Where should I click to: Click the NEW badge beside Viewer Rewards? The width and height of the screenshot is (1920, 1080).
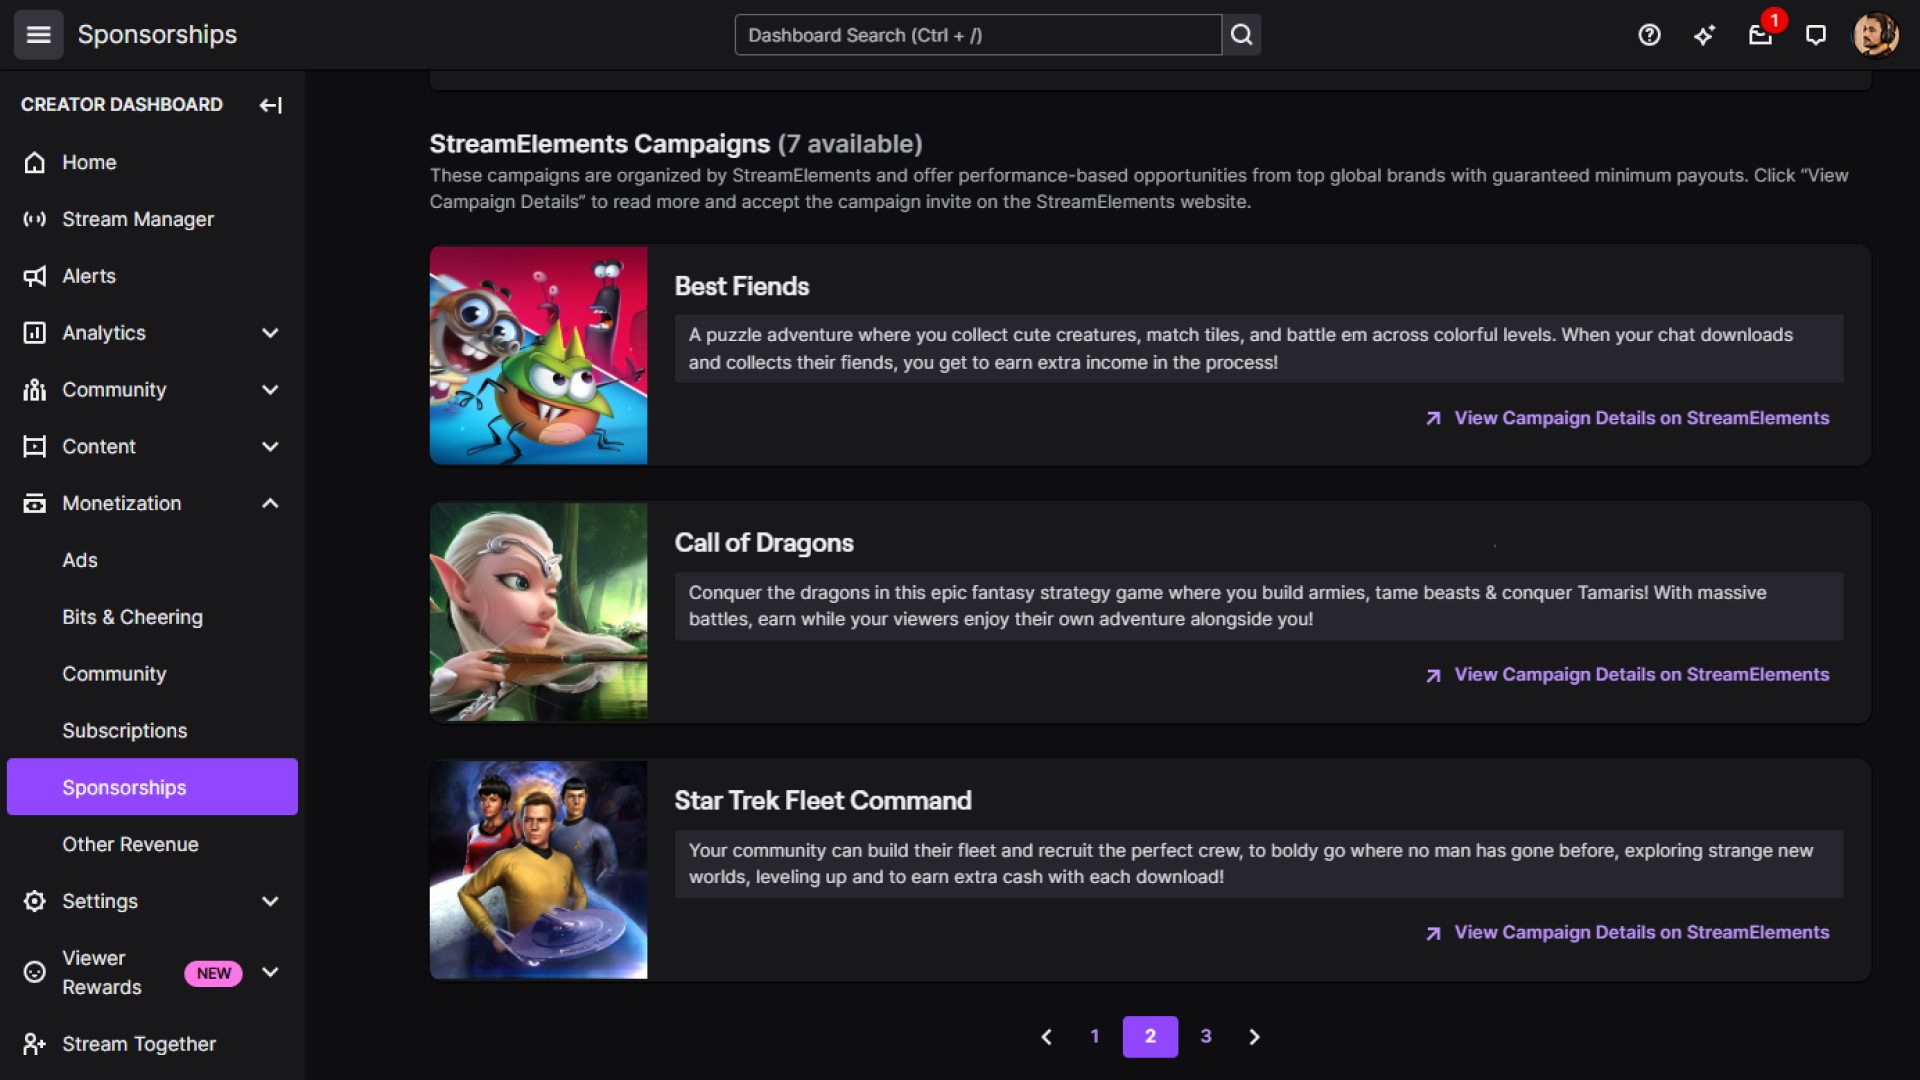pos(213,973)
